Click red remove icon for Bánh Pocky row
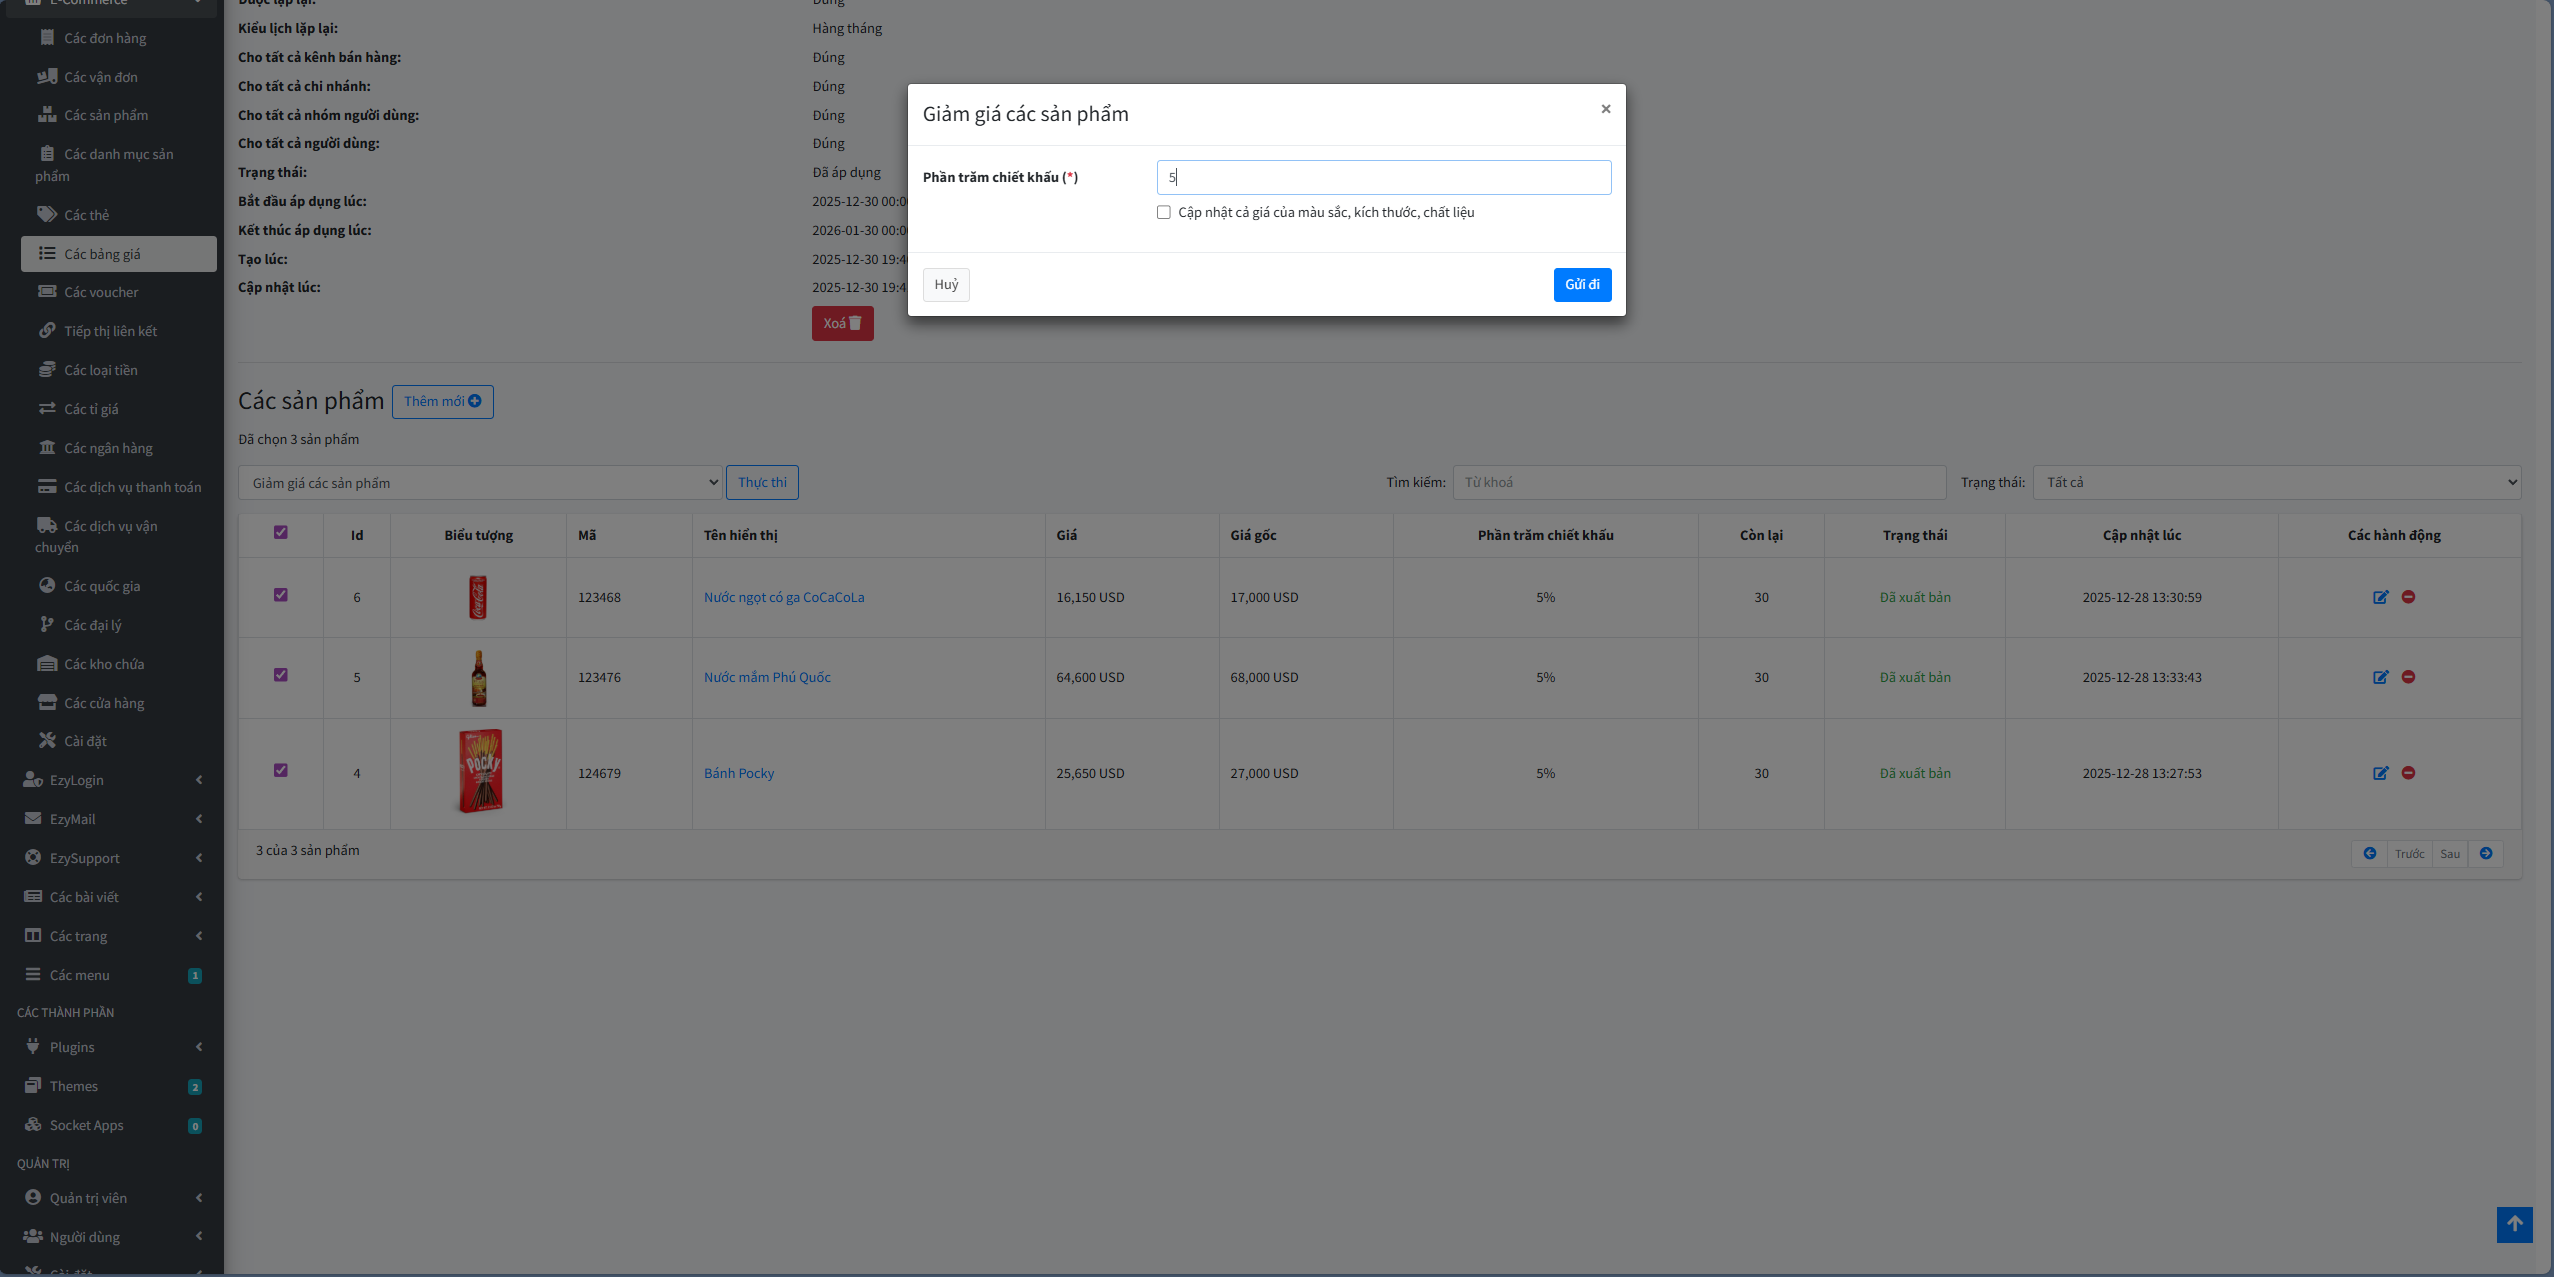The height and width of the screenshot is (1277, 2554). (x=2408, y=773)
